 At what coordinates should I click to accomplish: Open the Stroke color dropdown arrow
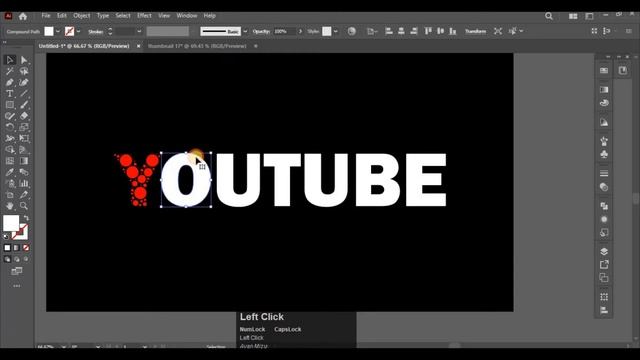coord(78,31)
